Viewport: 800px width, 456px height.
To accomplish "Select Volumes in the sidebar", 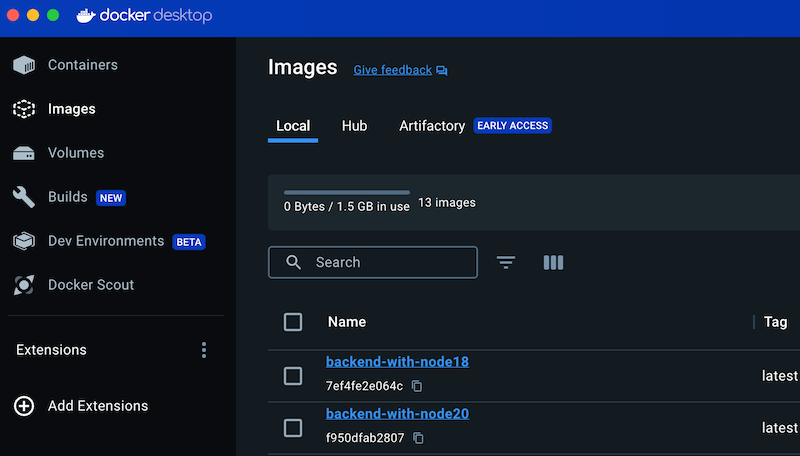I will click(x=76, y=153).
